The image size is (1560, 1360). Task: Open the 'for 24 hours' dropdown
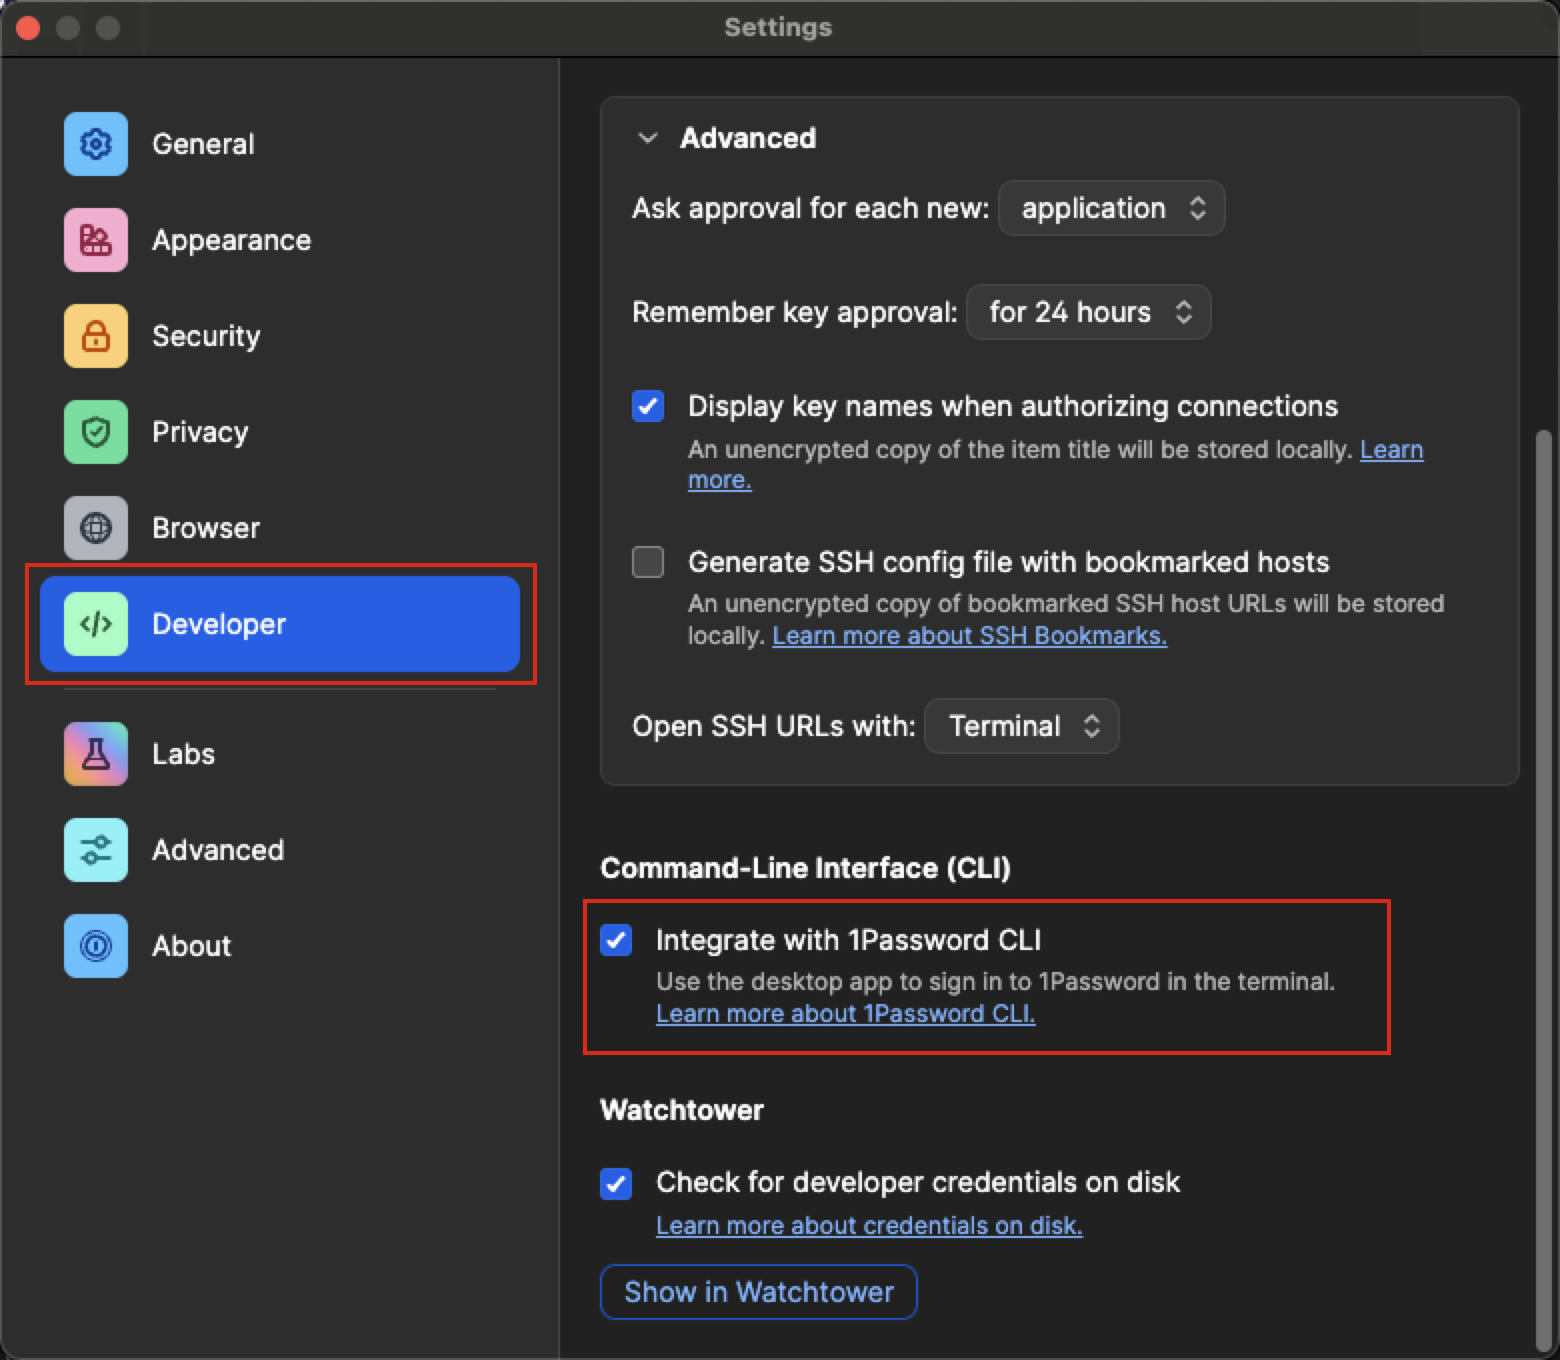tap(1088, 312)
